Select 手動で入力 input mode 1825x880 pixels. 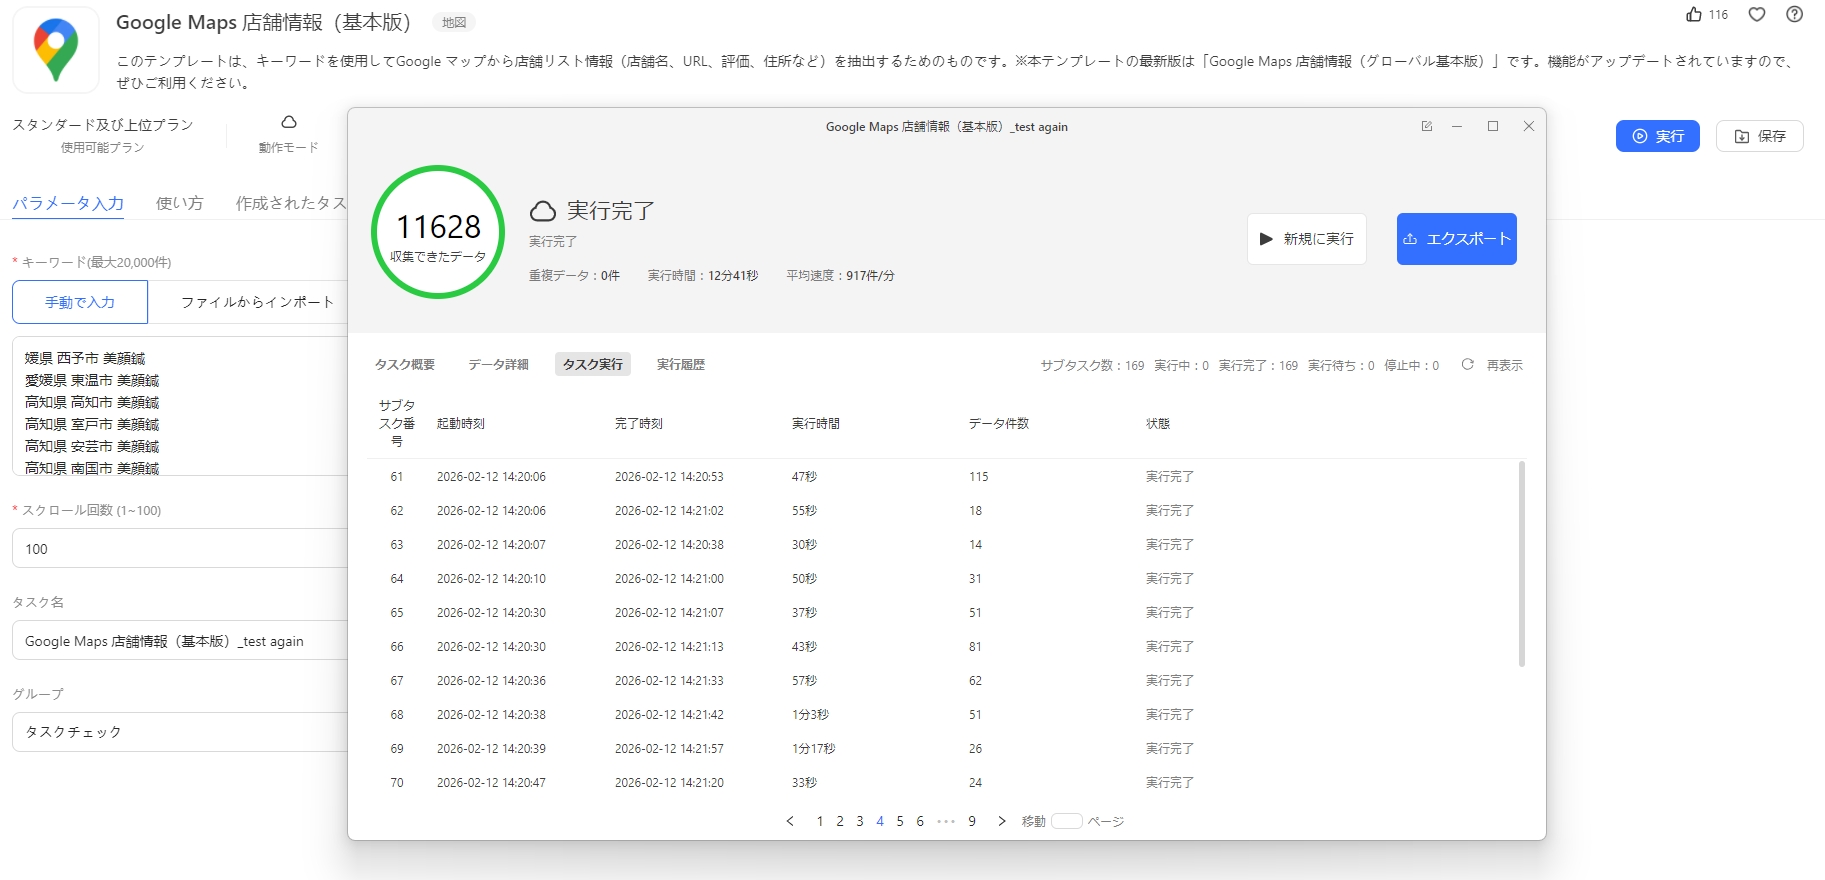[80, 302]
